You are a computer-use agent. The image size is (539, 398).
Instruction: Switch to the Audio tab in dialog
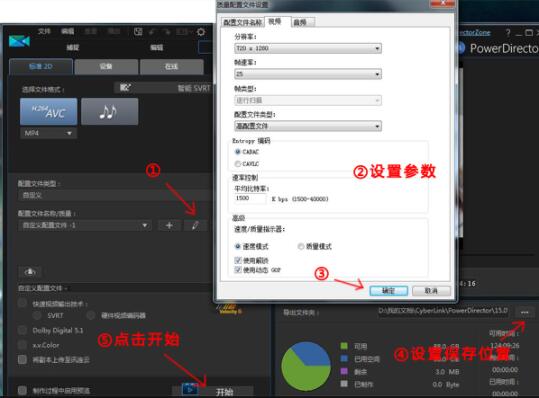click(303, 22)
